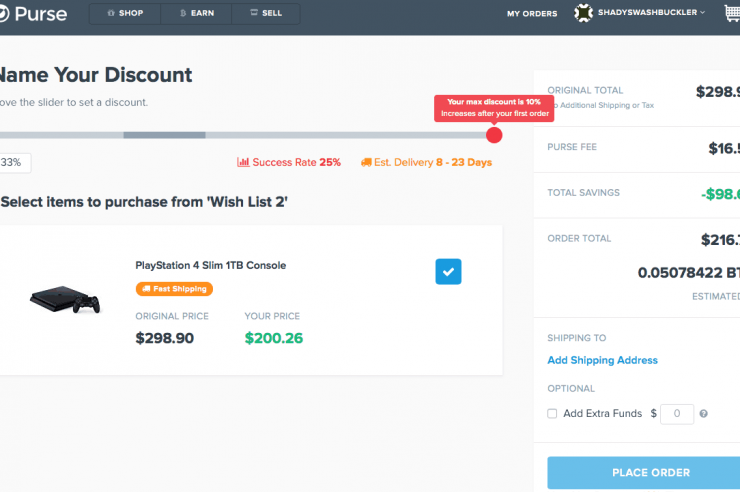Click the ORIGINAL TOTAL label
Screen dimensions: 740x492
585,90
